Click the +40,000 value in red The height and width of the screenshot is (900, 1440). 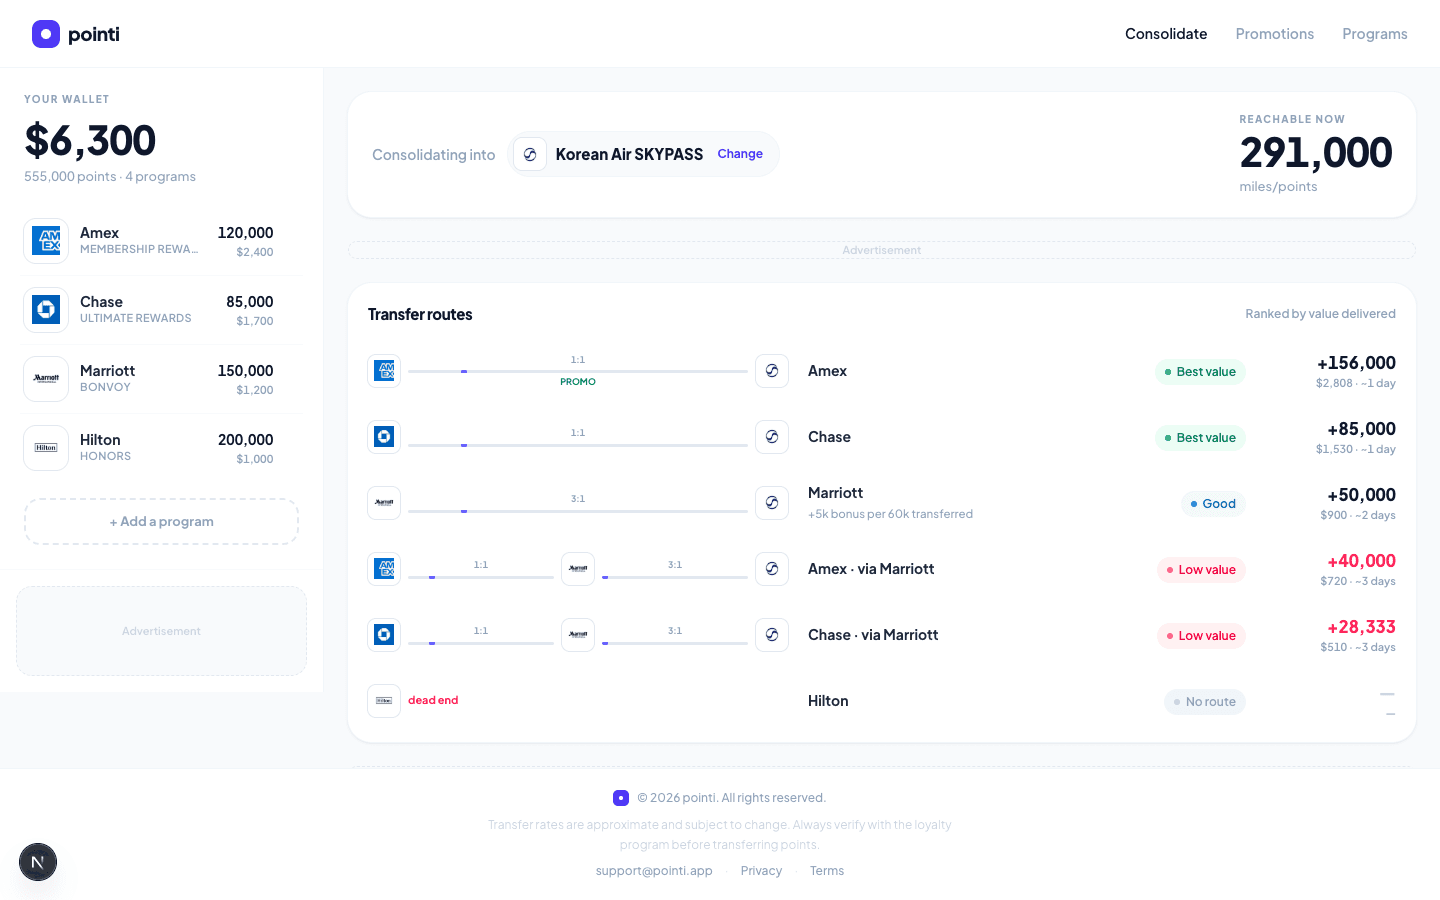(x=1361, y=561)
